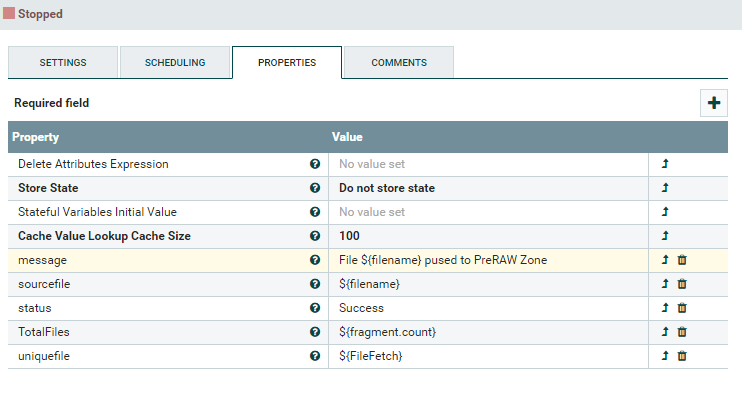The width and height of the screenshot is (742, 409).
Task: Switch to the Settings tab
Action: (63, 62)
